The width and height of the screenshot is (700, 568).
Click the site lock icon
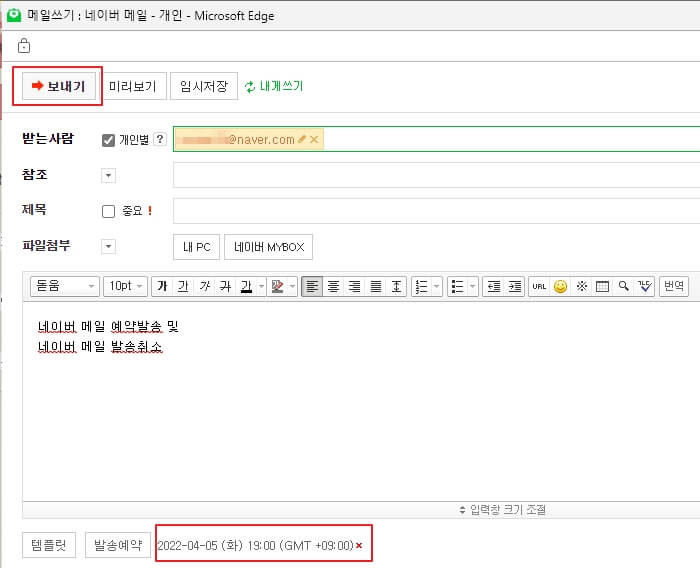[x=24, y=46]
